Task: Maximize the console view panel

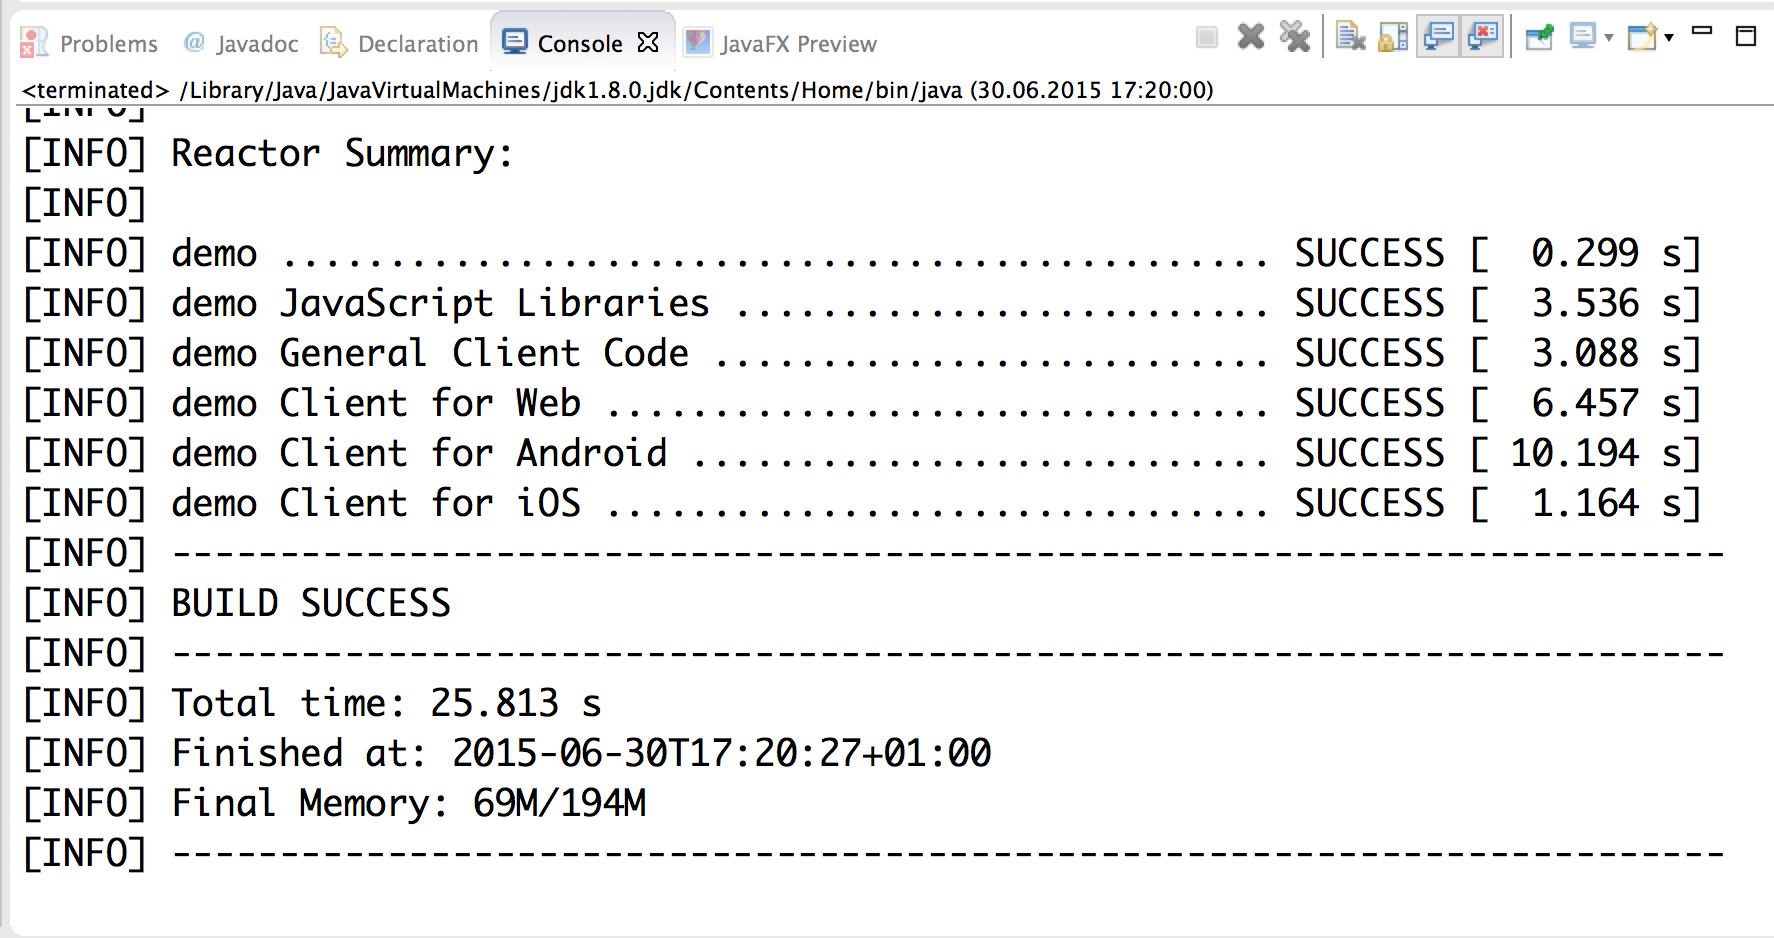Action: click(1746, 36)
